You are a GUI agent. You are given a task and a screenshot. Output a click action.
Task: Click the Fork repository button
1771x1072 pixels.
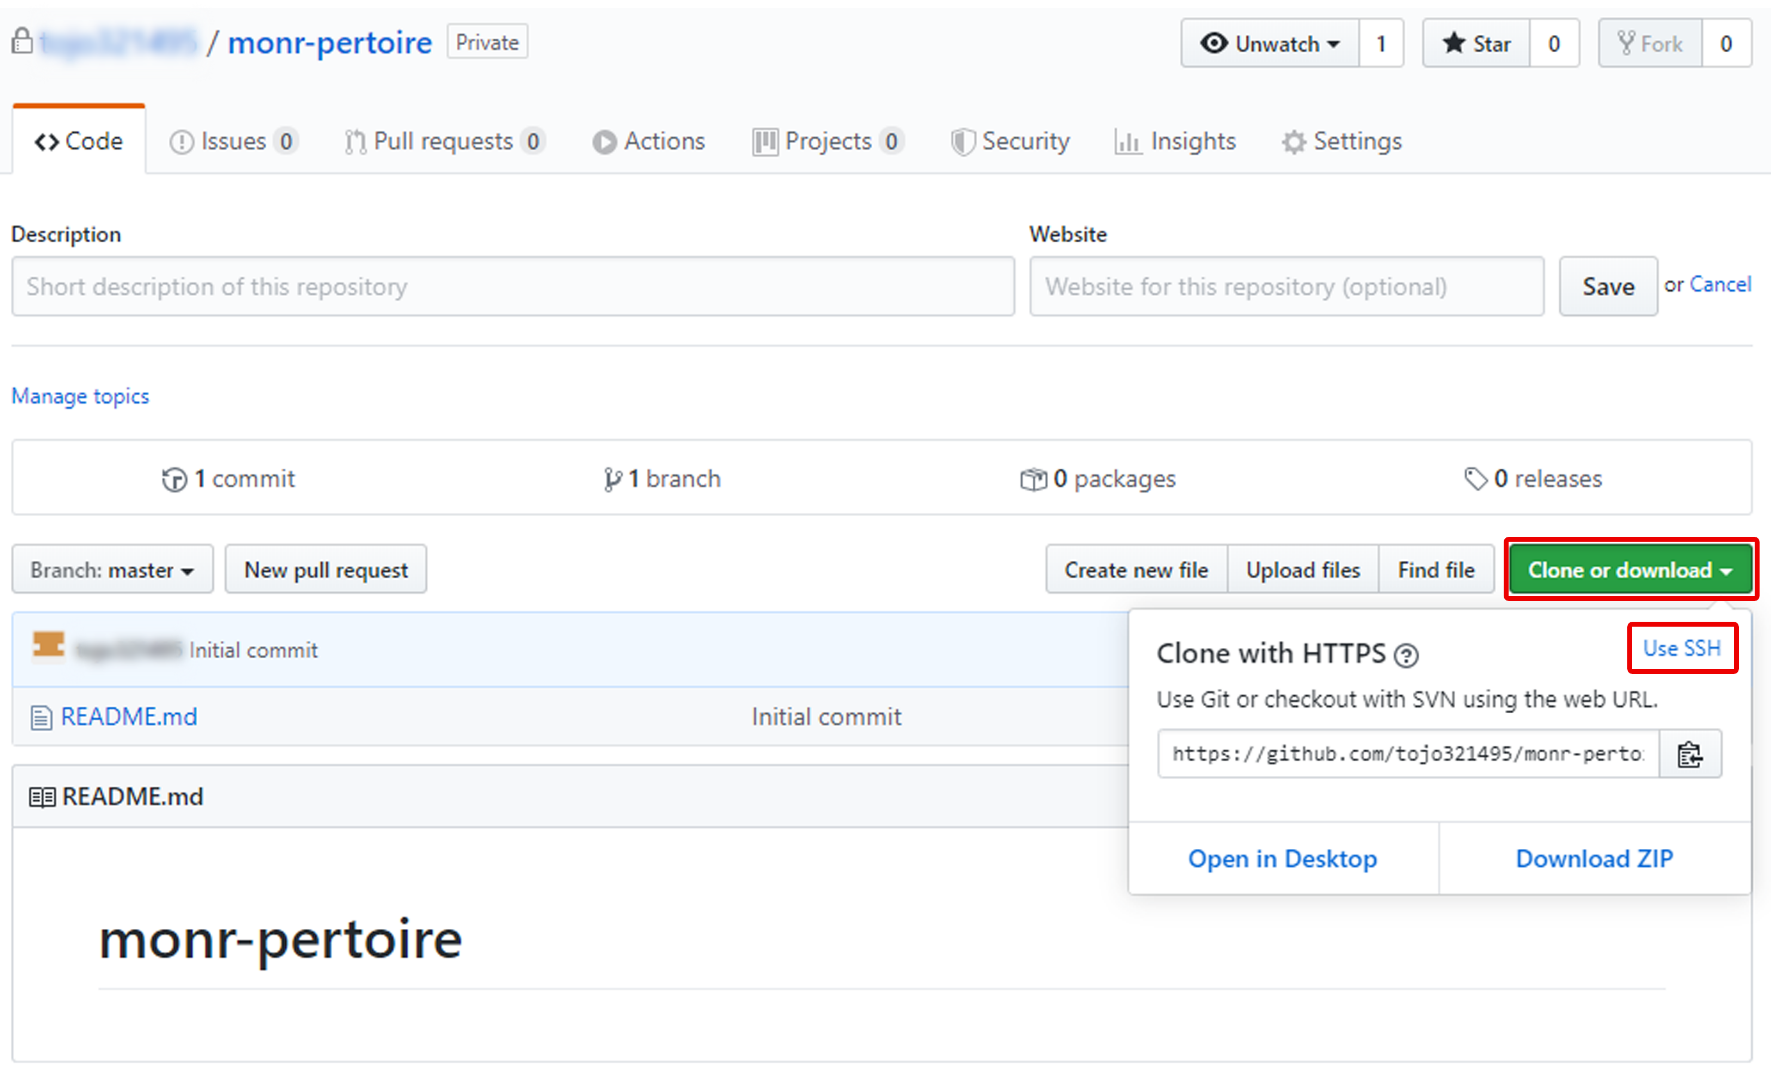click(1650, 44)
